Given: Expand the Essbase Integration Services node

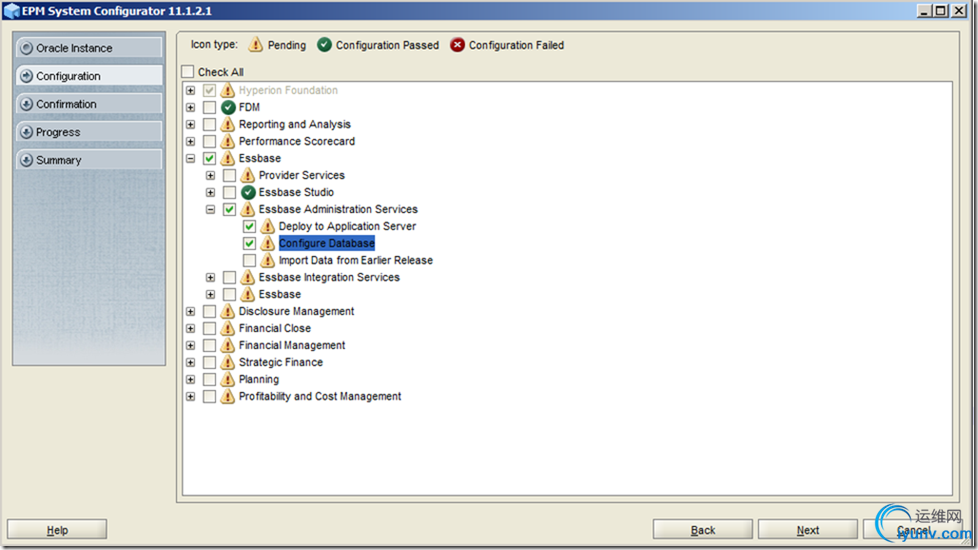Looking at the screenshot, I should (x=211, y=277).
